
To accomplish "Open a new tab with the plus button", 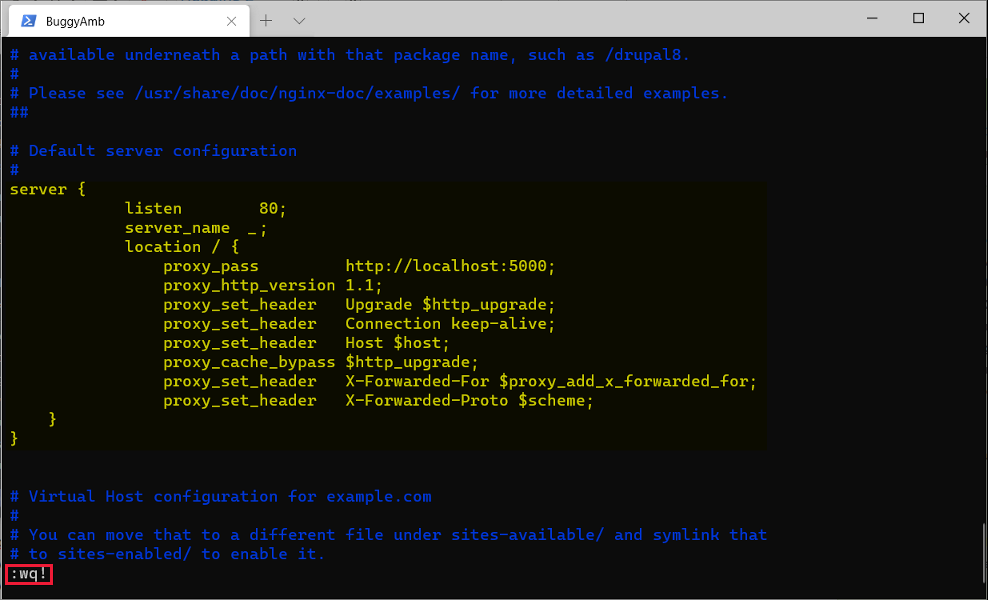I will point(266,20).
